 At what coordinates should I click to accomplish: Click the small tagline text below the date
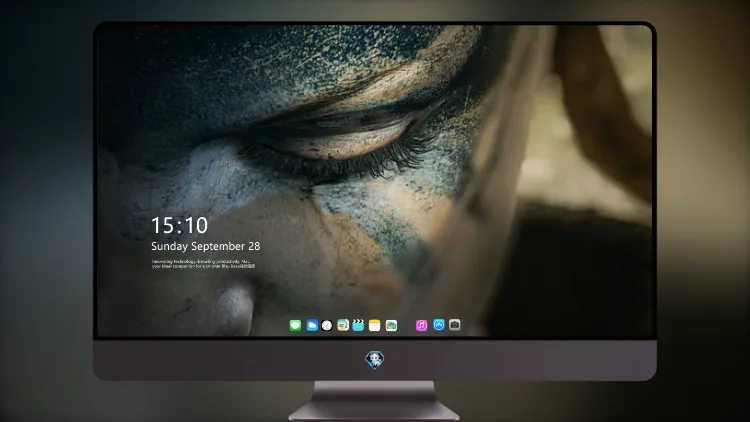coord(204,264)
